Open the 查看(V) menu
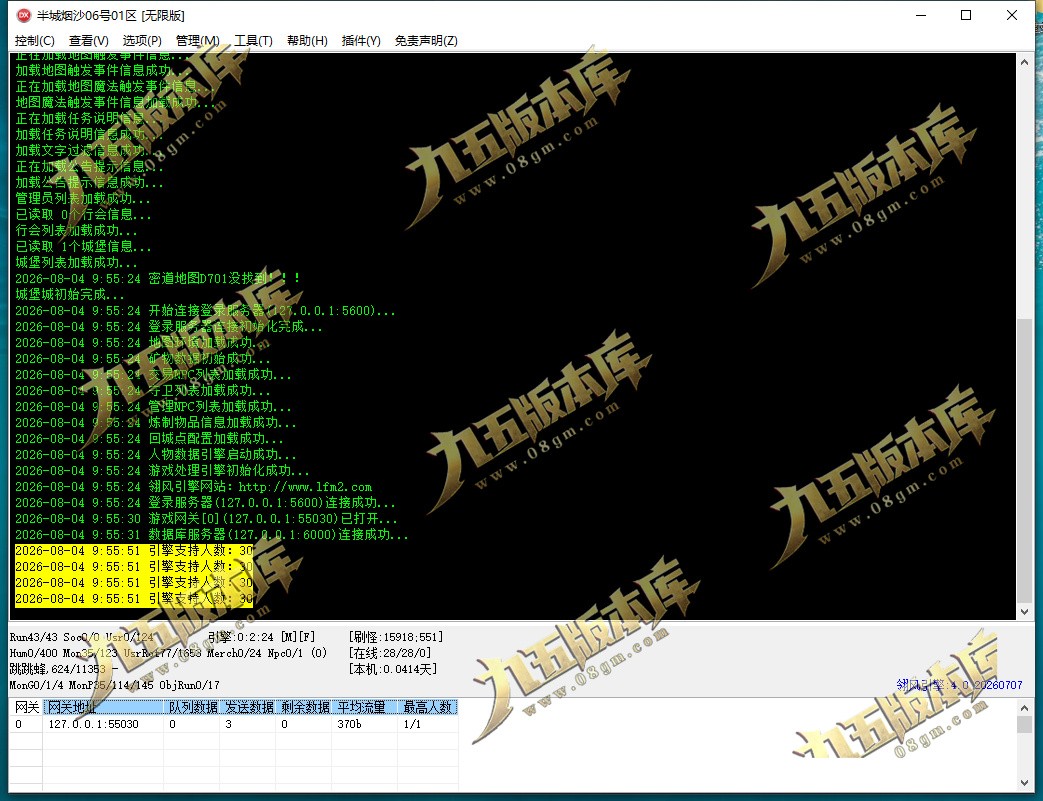 (88, 41)
